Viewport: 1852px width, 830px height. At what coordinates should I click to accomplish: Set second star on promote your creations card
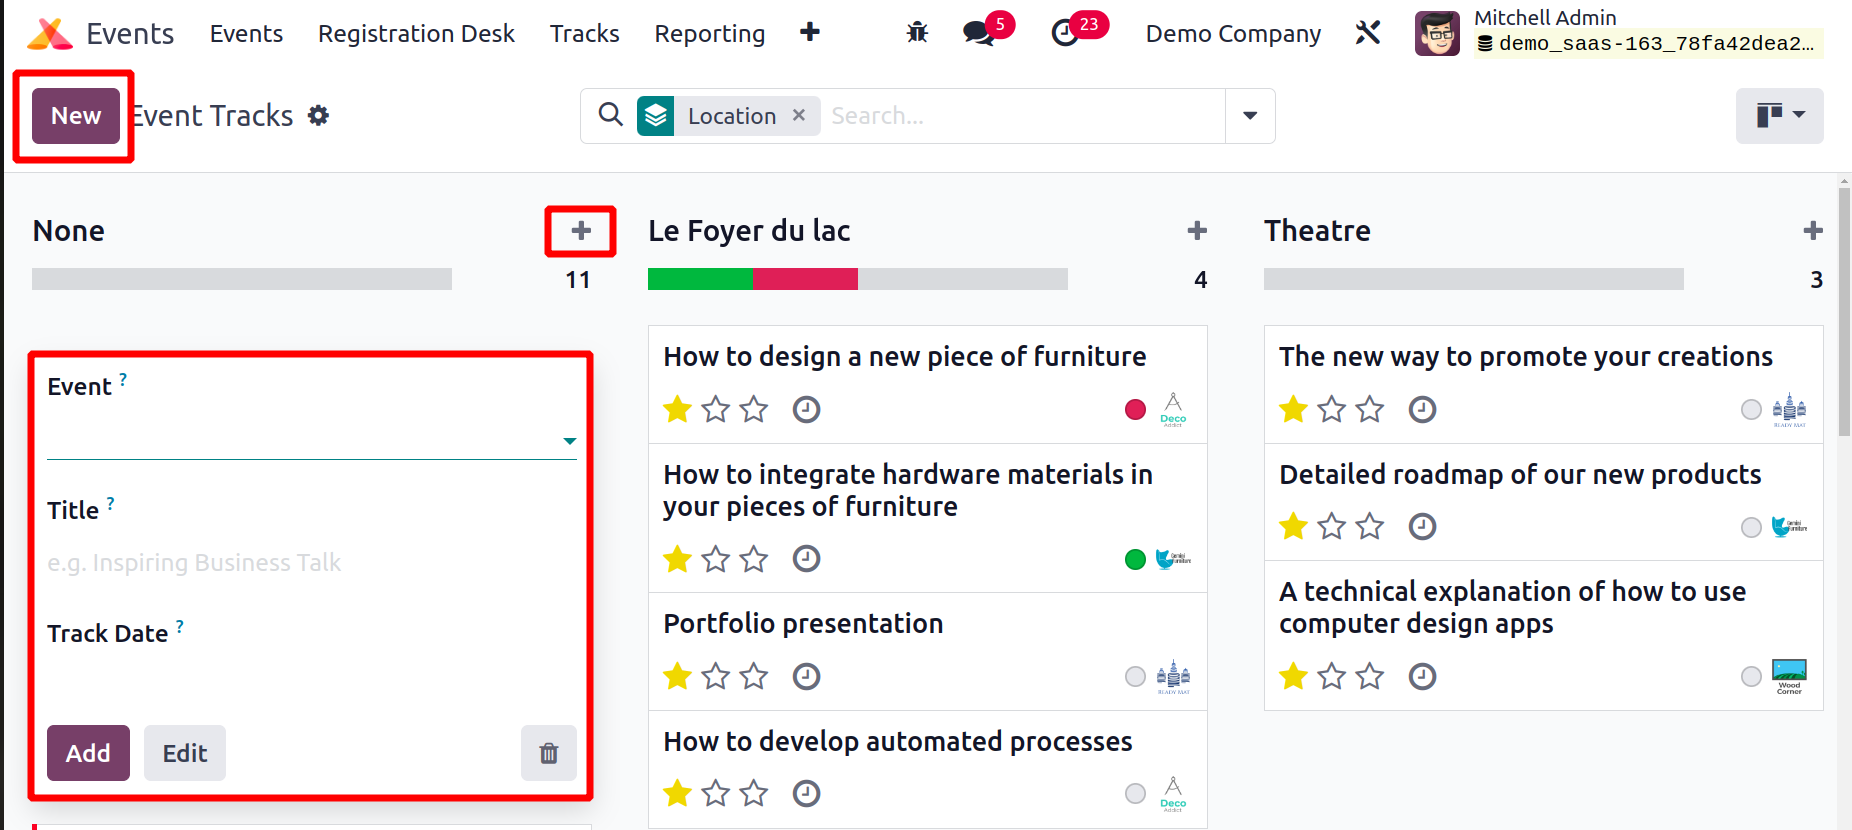(1332, 409)
